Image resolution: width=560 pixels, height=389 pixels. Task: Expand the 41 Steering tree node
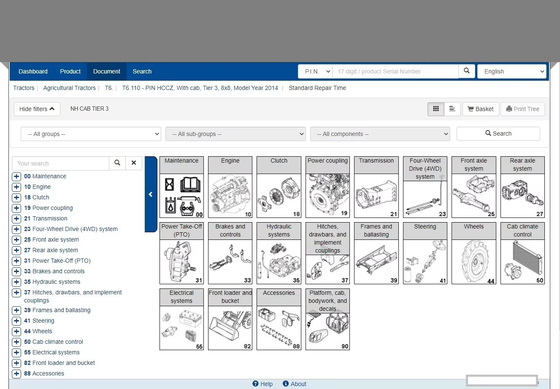tap(16, 321)
